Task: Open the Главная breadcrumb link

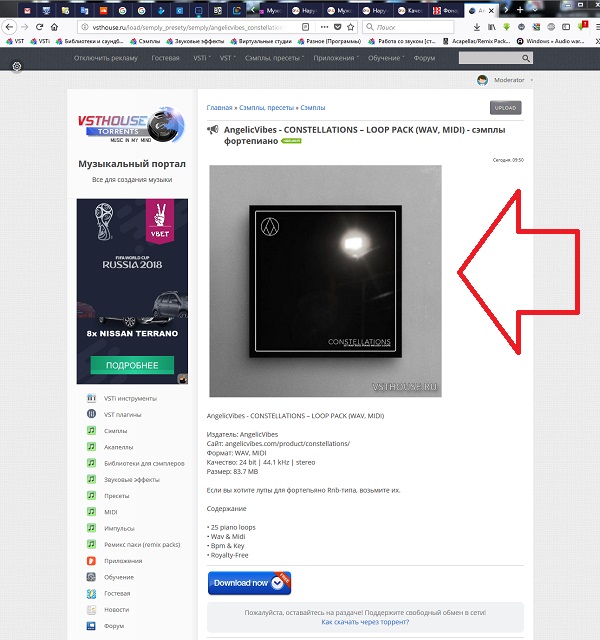Action: (219, 108)
